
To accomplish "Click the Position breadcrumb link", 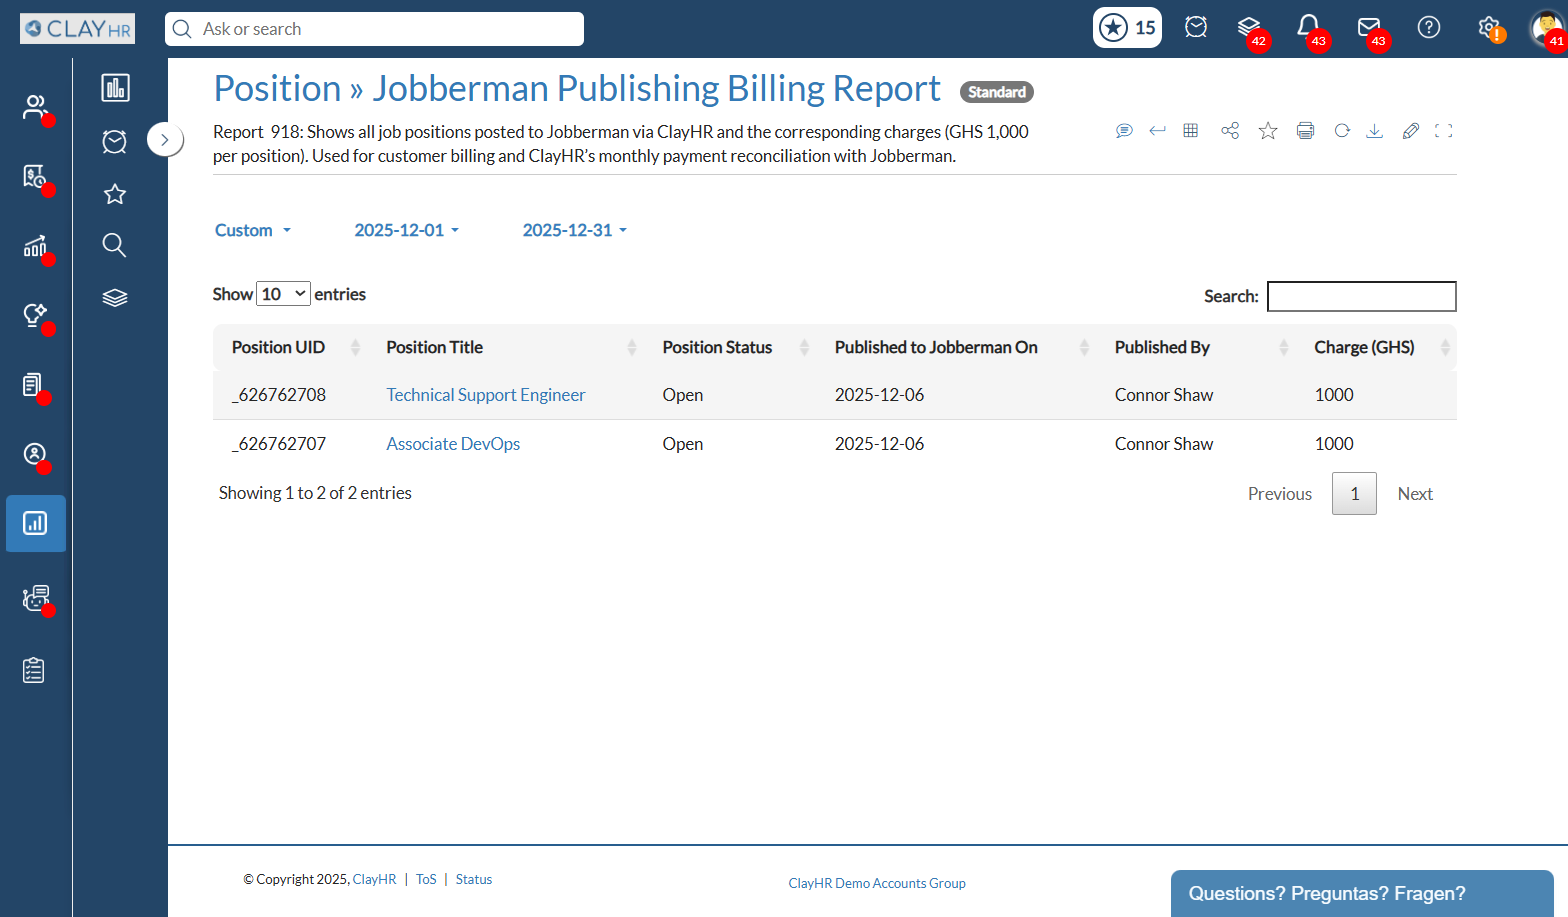I will coord(278,89).
